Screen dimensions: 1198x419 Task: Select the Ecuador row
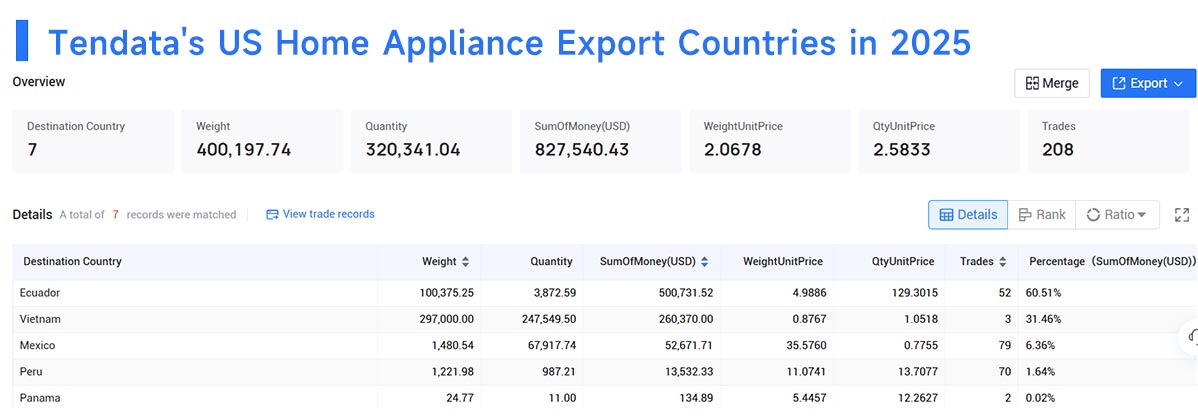(x=604, y=293)
